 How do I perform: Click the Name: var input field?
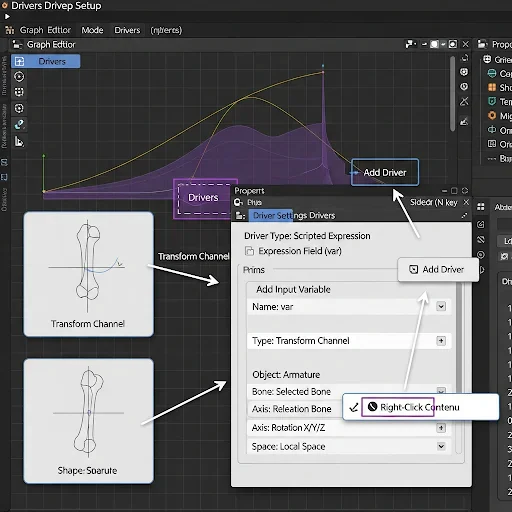coord(349,307)
